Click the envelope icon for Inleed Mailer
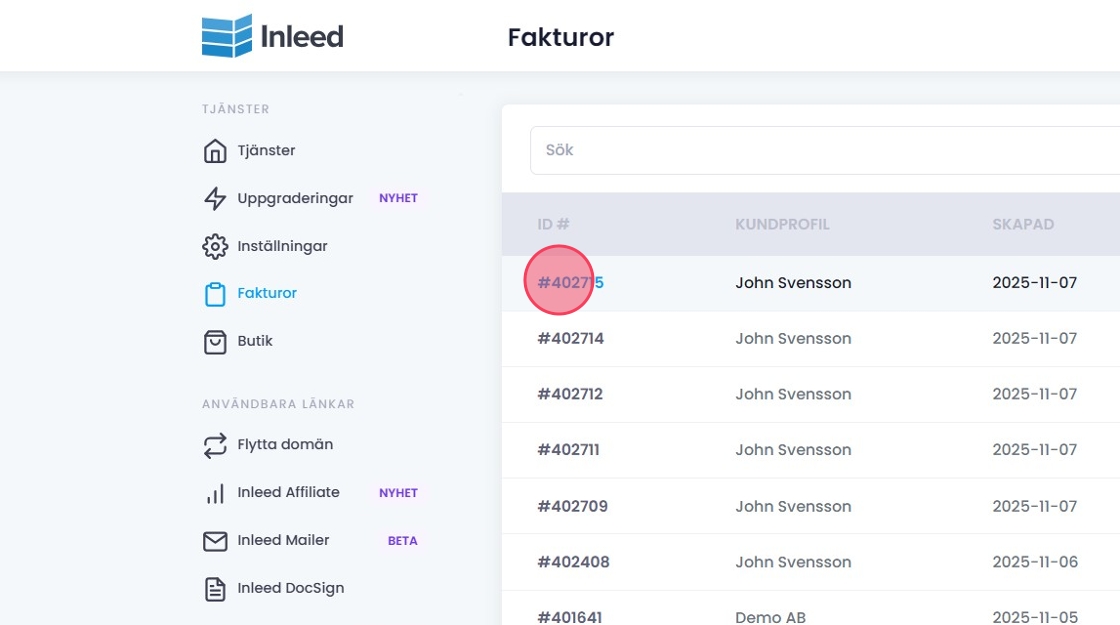 pyautogui.click(x=215, y=541)
